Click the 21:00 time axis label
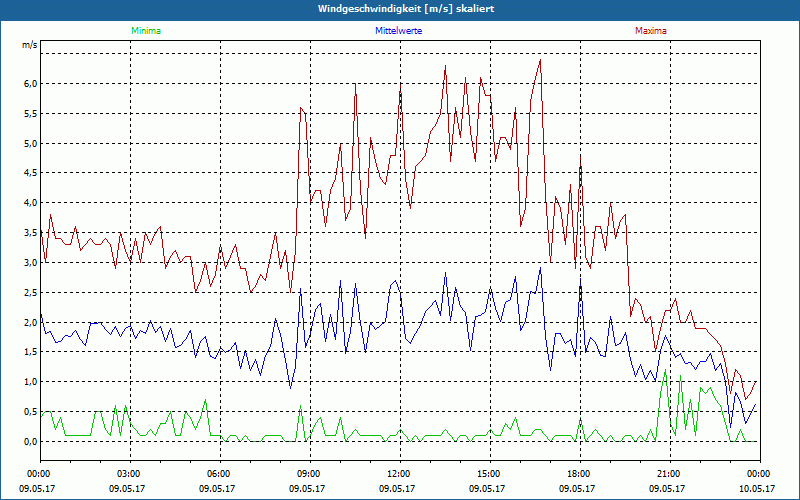Image resolution: width=800 pixels, height=500 pixels. (670, 474)
